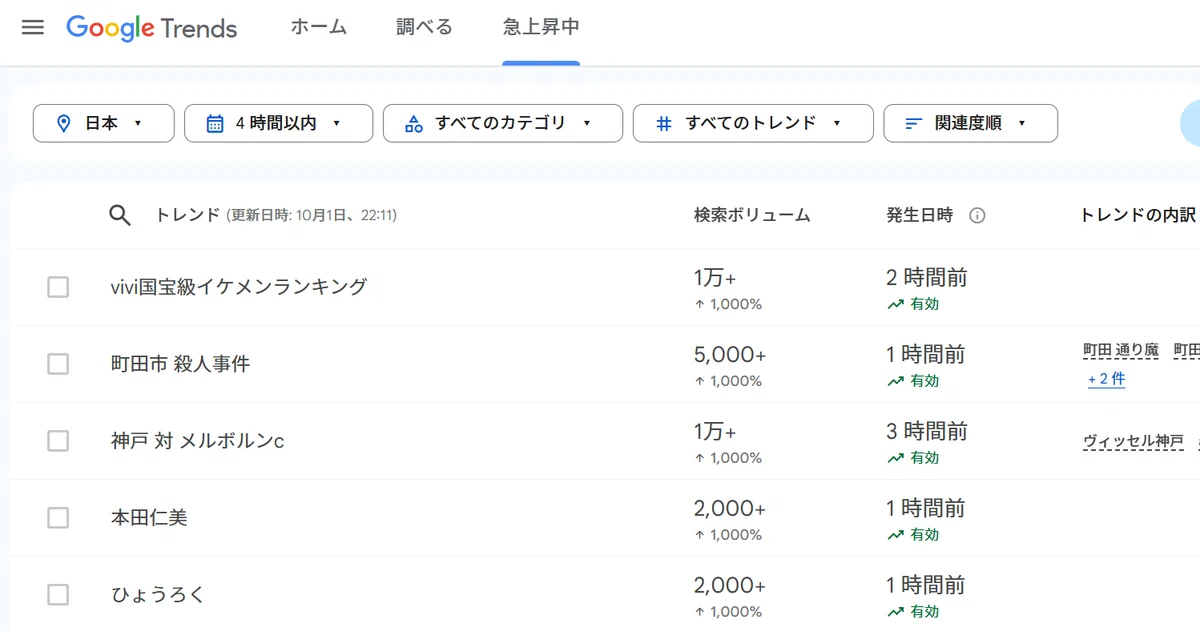
Task: Check the box for 町田市 殺人事件
Action: pyautogui.click(x=58, y=364)
